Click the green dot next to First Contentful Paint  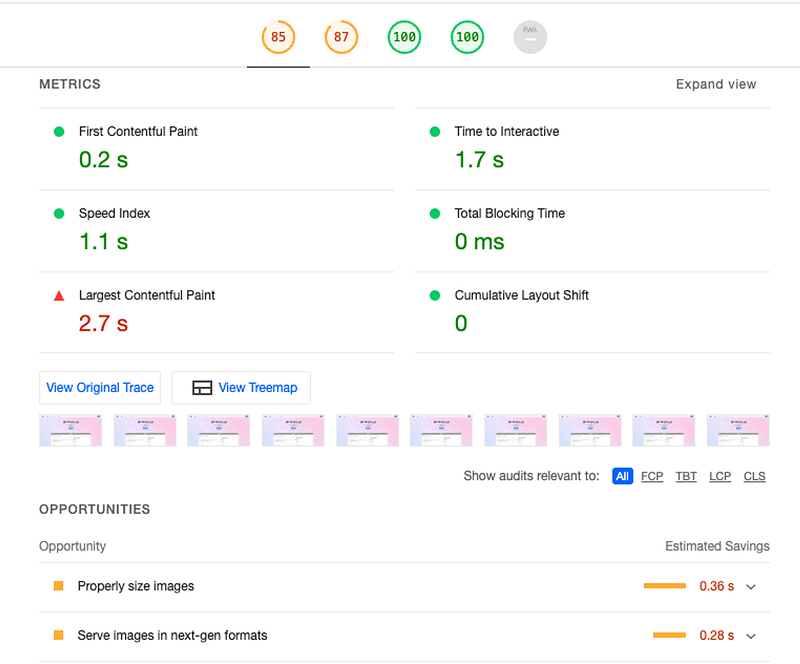click(x=59, y=132)
